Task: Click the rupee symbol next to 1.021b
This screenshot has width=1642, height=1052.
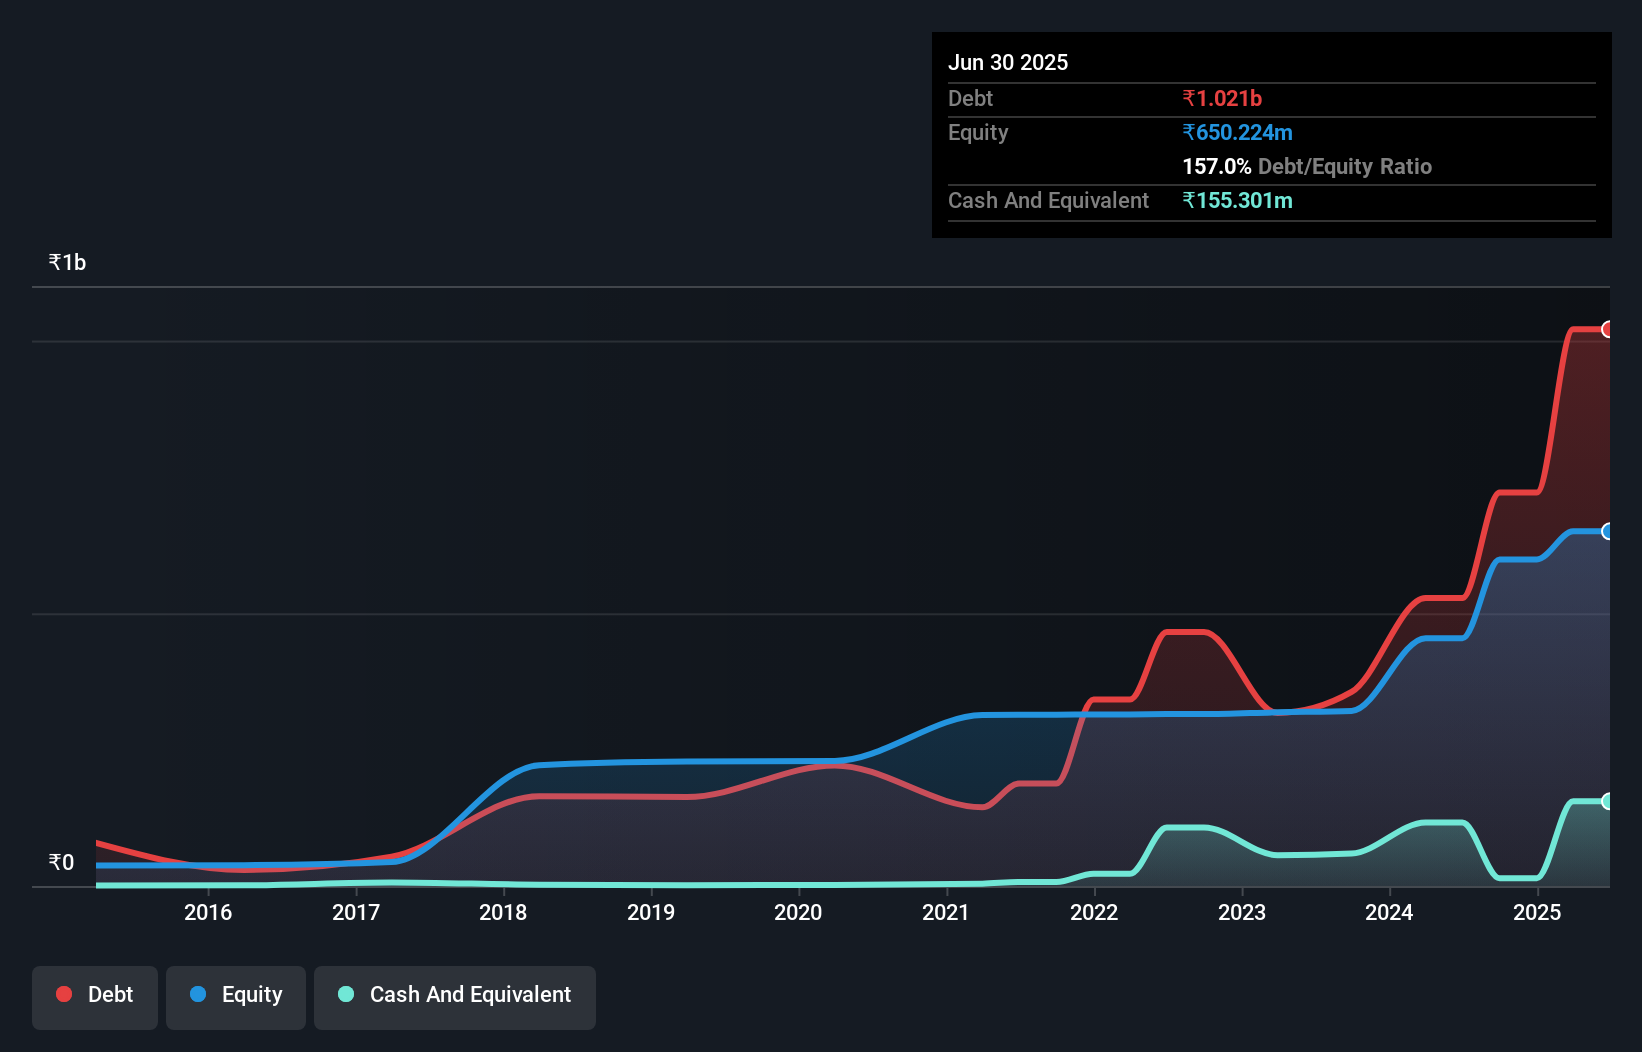Action: coord(1190,98)
